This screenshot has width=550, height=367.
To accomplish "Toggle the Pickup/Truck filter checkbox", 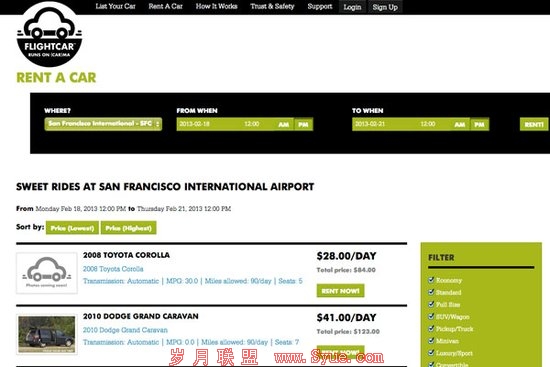I will 431,328.
